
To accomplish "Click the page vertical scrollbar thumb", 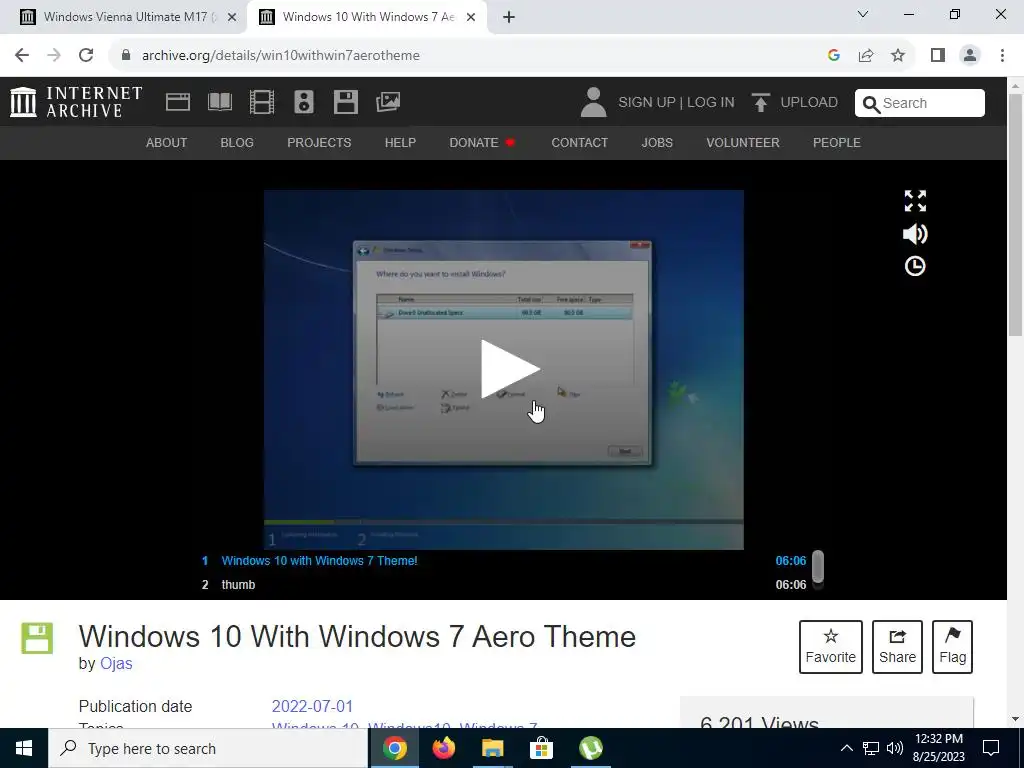I will pos(1016,216).
